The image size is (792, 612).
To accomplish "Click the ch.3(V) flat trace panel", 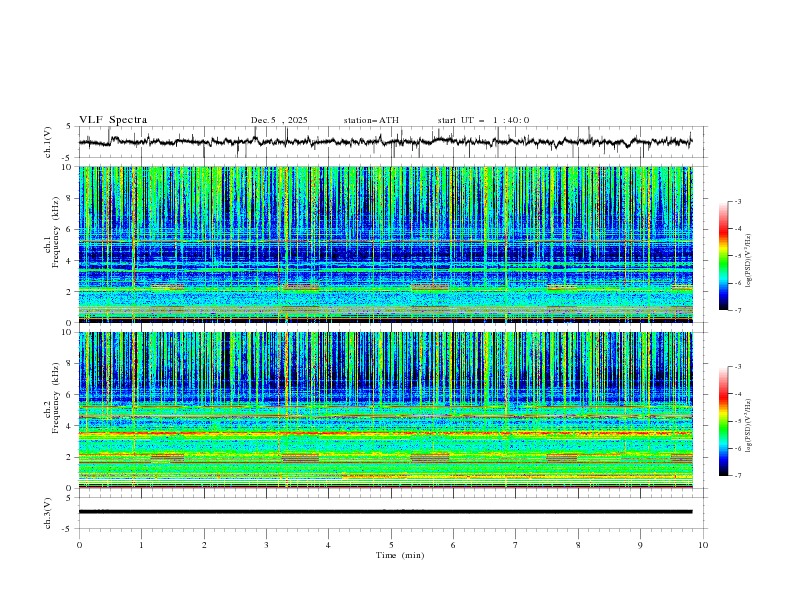I will 390,511.
